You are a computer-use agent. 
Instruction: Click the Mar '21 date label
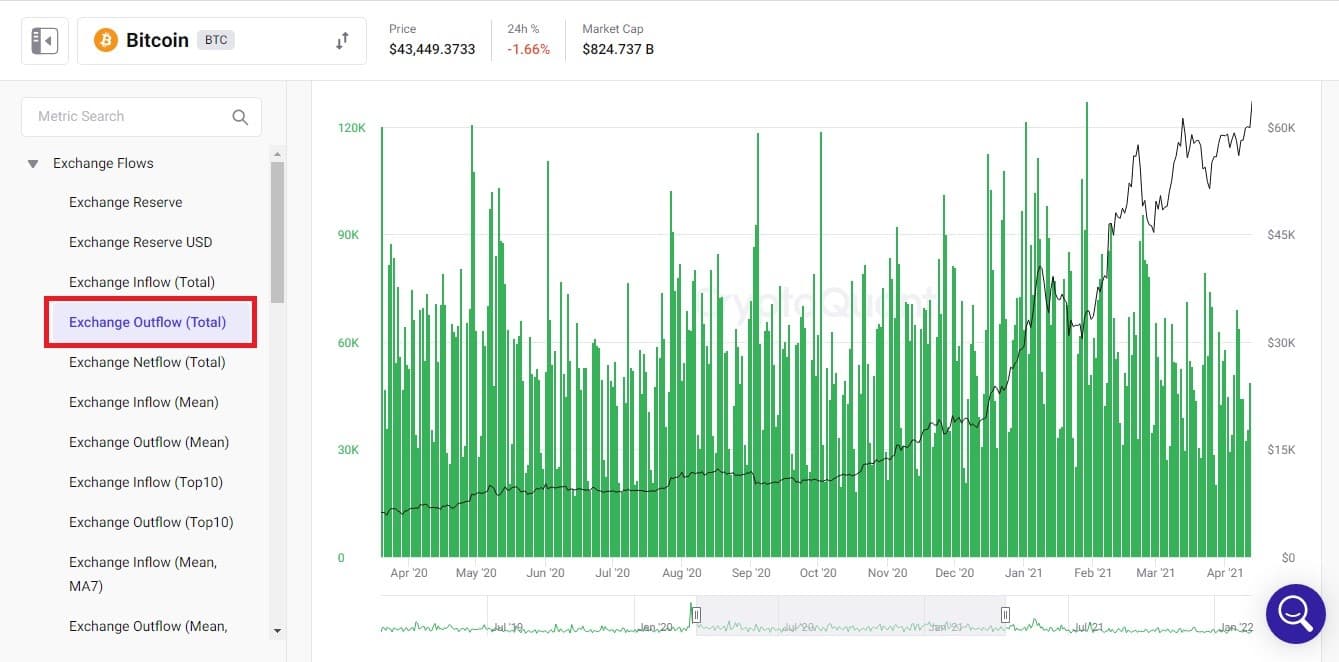pyautogui.click(x=1155, y=573)
